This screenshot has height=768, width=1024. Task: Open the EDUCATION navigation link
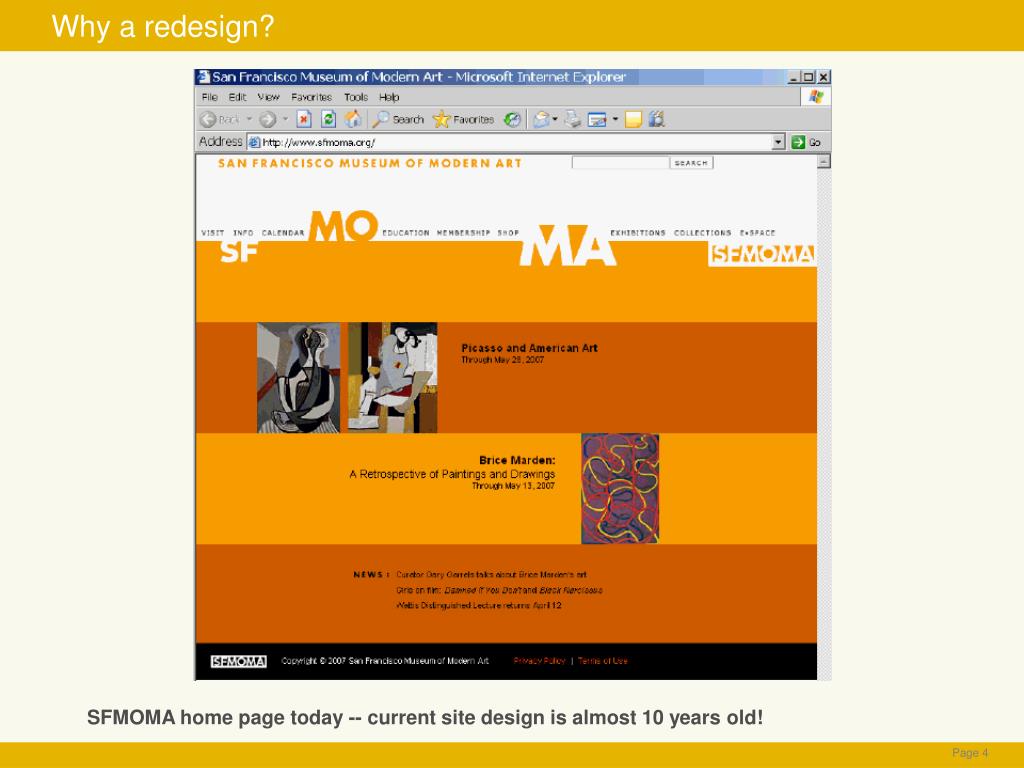[406, 232]
